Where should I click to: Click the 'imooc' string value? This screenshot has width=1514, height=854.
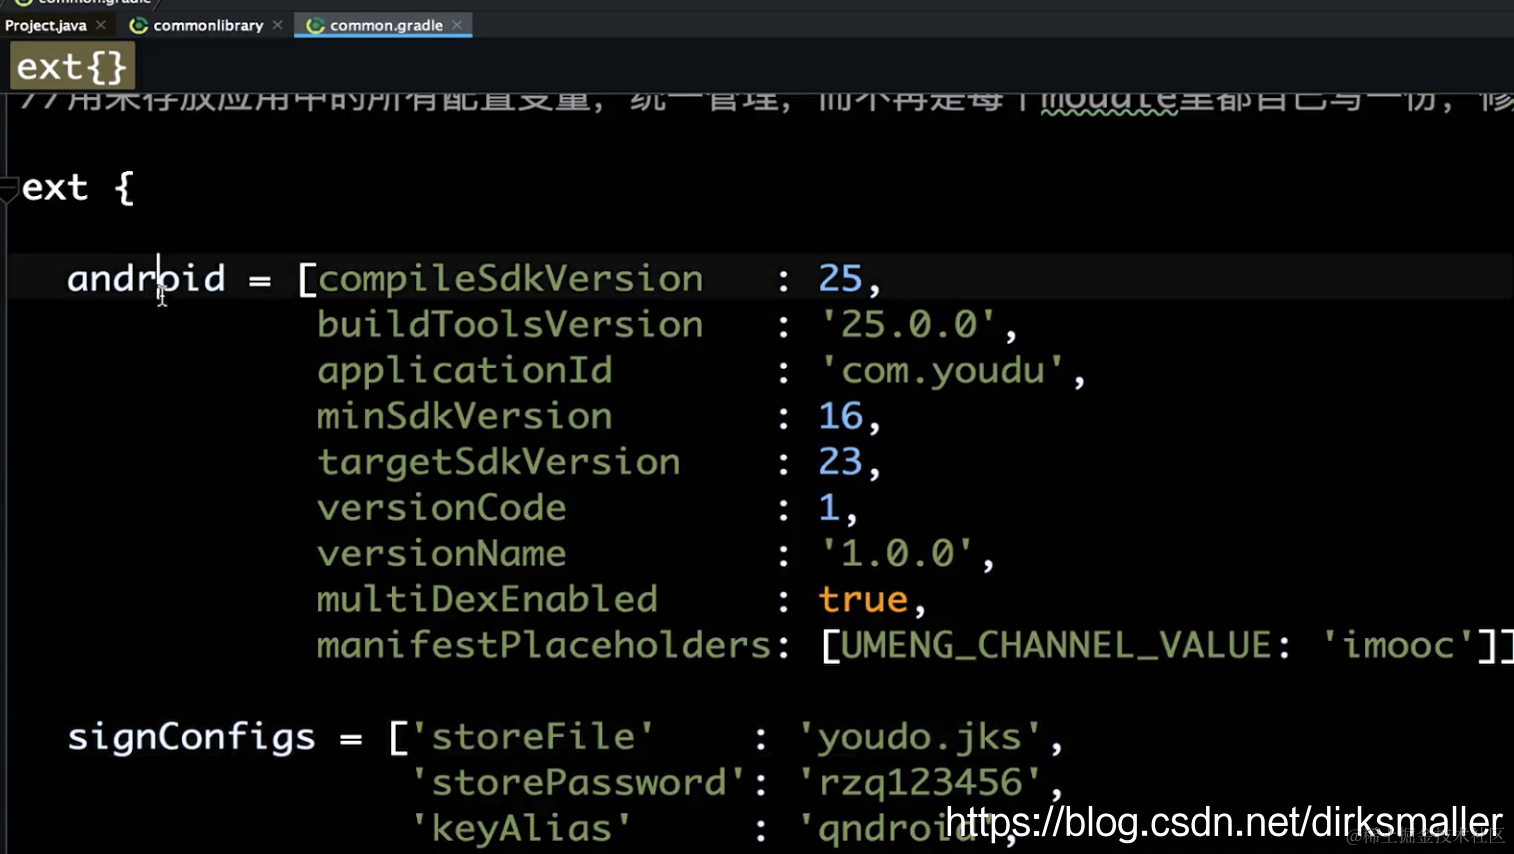(1398, 645)
